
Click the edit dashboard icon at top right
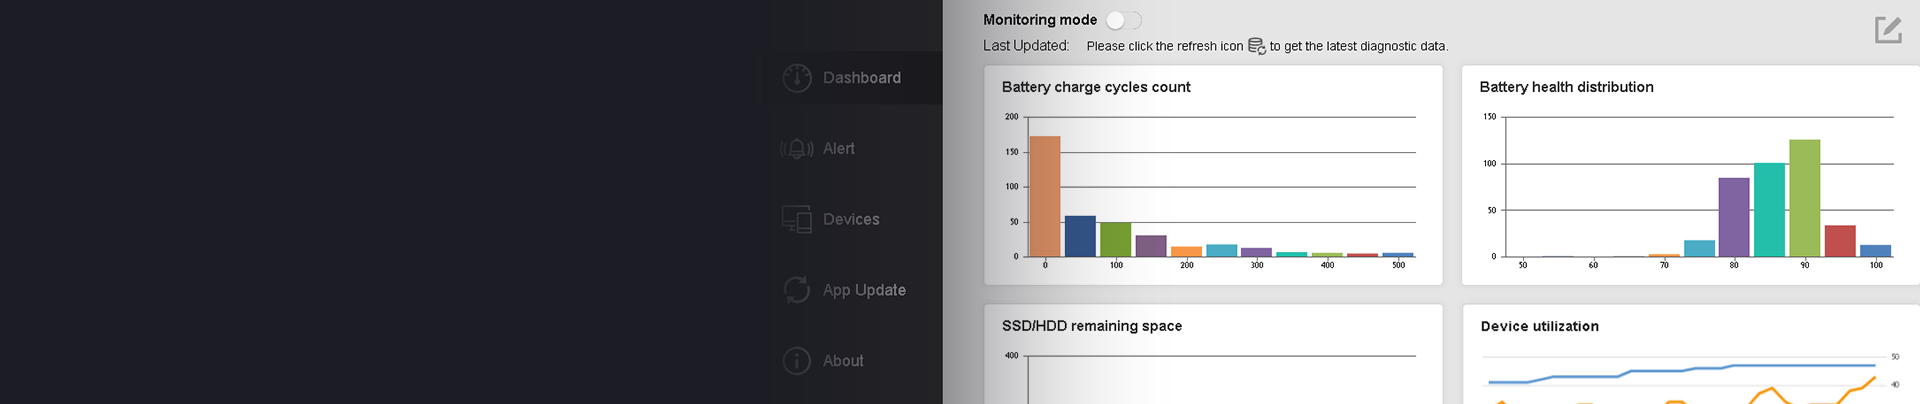pos(1888,30)
